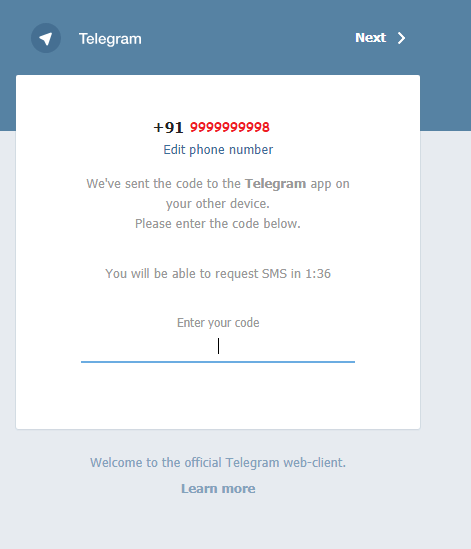
Task: Click the Next button in header
Action: 380,38
